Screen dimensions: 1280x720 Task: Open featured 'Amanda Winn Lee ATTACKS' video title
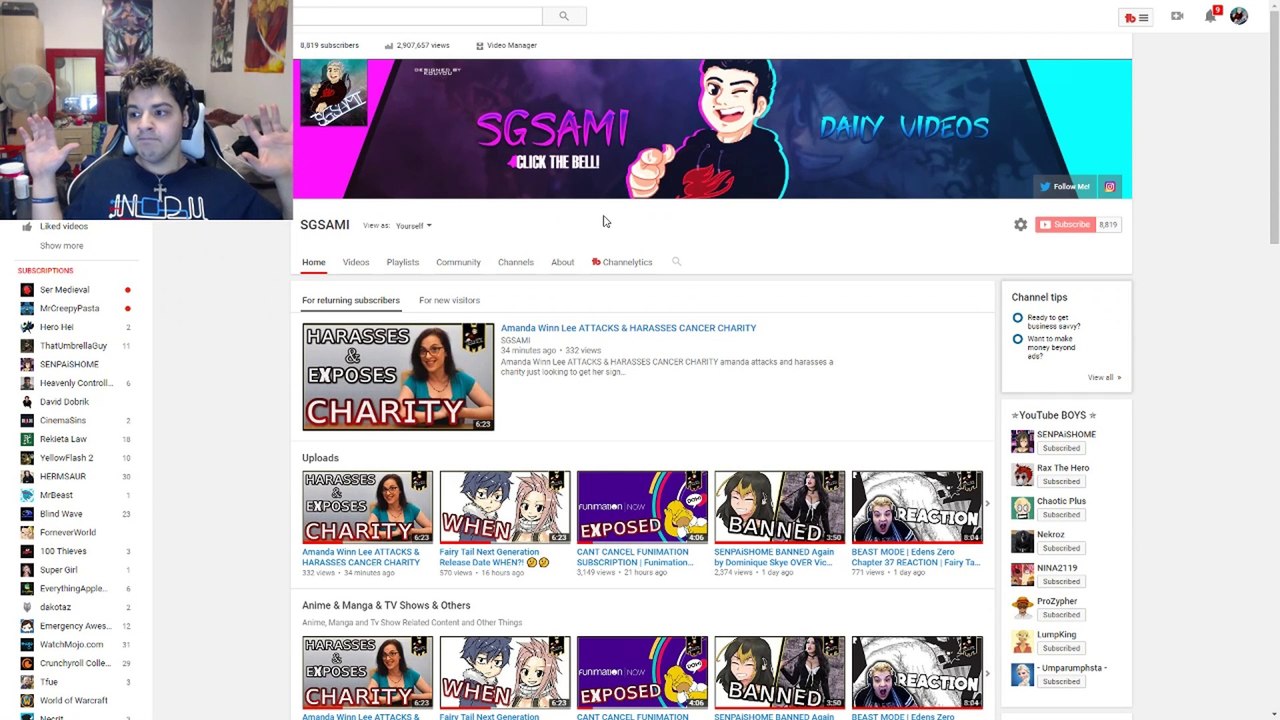(x=628, y=328)
